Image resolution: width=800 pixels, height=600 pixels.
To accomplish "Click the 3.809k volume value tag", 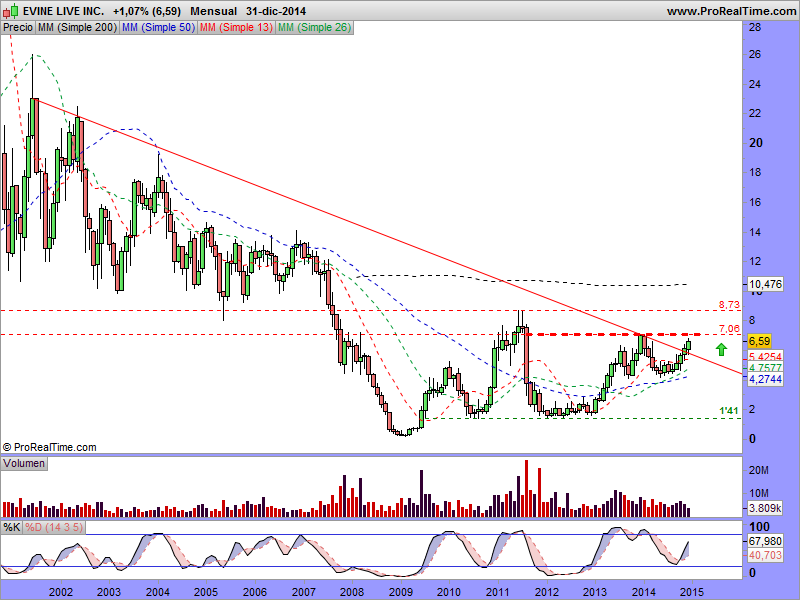I will [x=765, y=508].
